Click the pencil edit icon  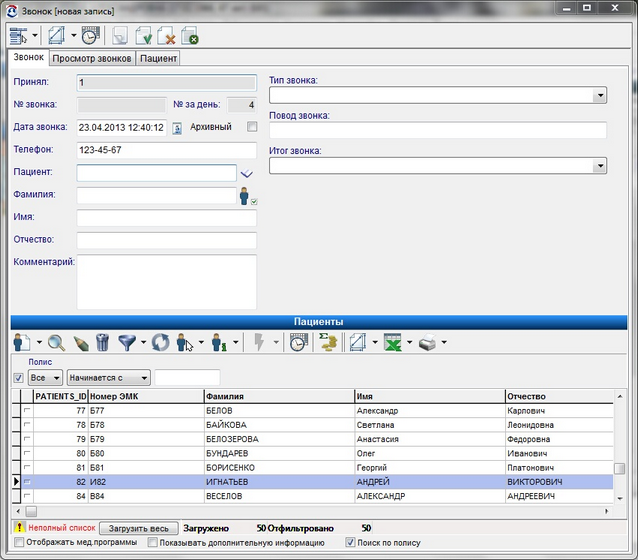point(81,343)
